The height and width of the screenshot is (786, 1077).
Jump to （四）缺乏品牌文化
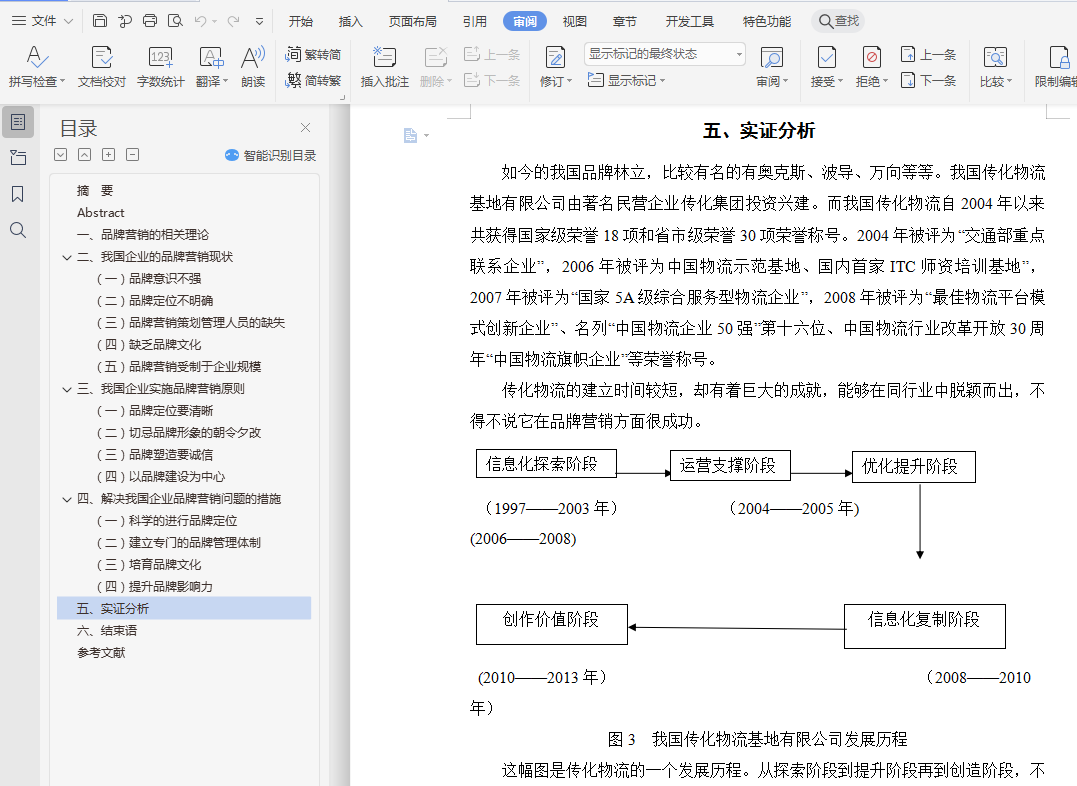tap(149, 345)
